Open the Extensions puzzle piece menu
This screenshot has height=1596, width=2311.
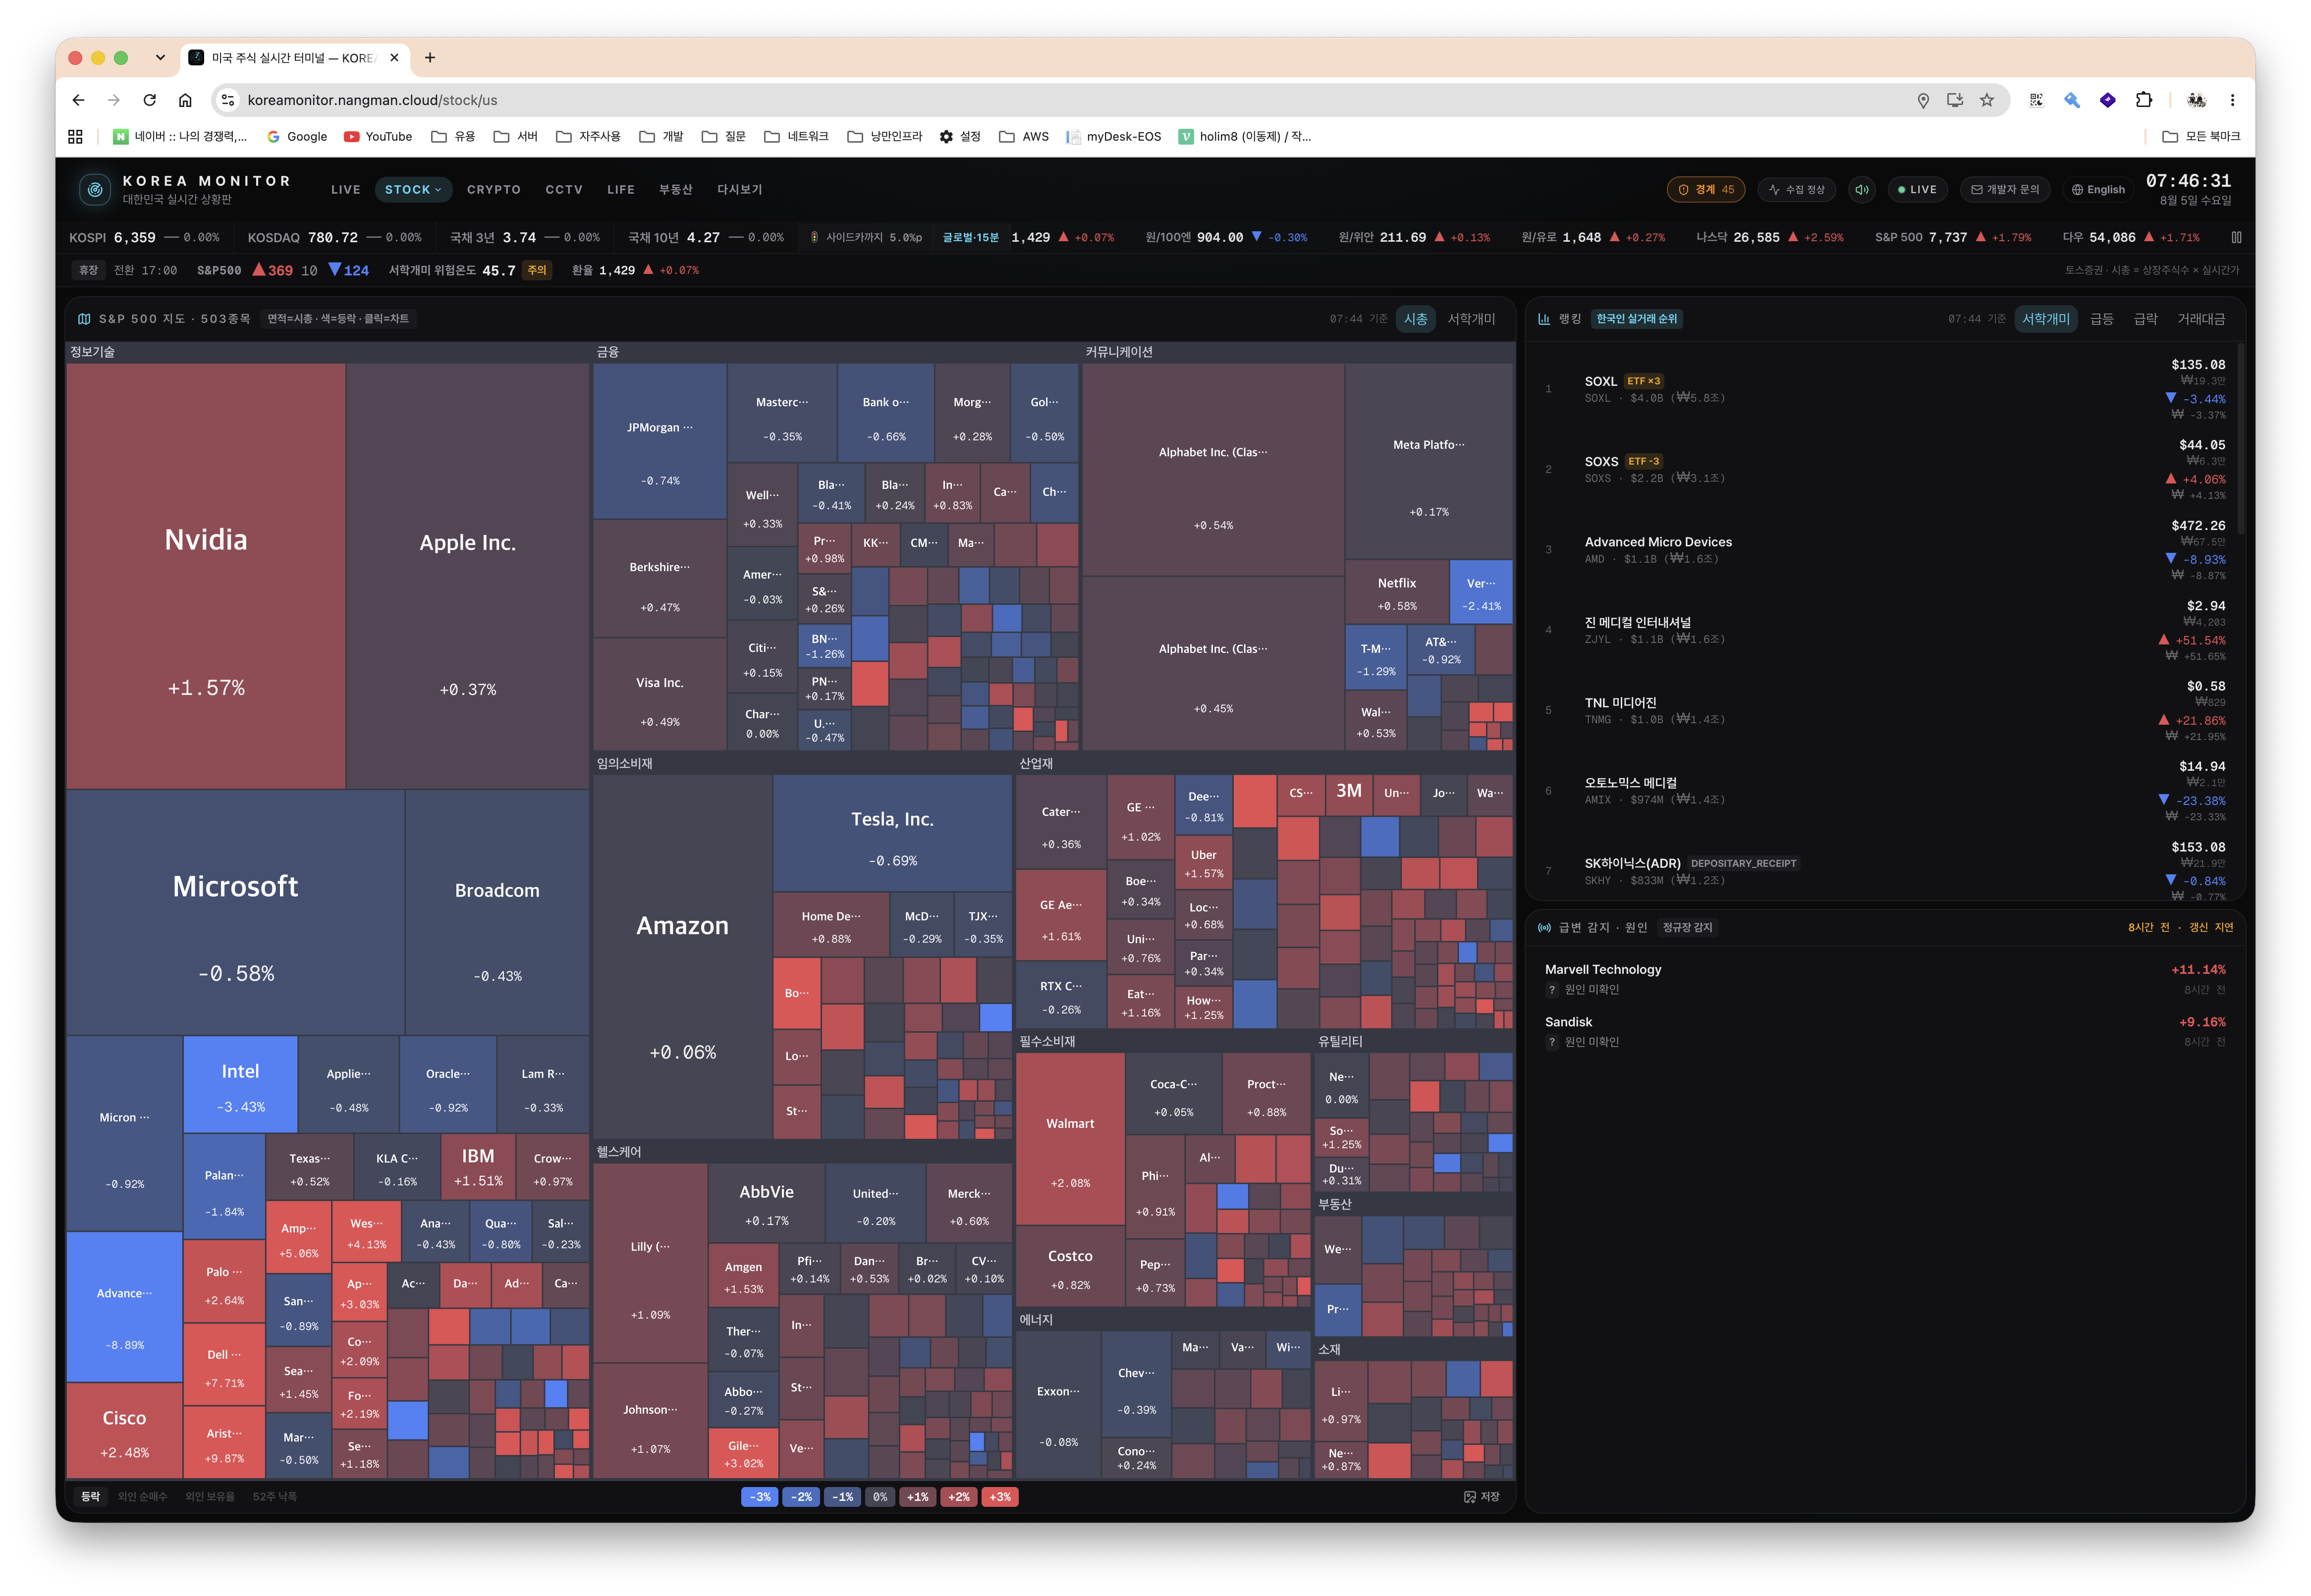tap(2144, 100)
